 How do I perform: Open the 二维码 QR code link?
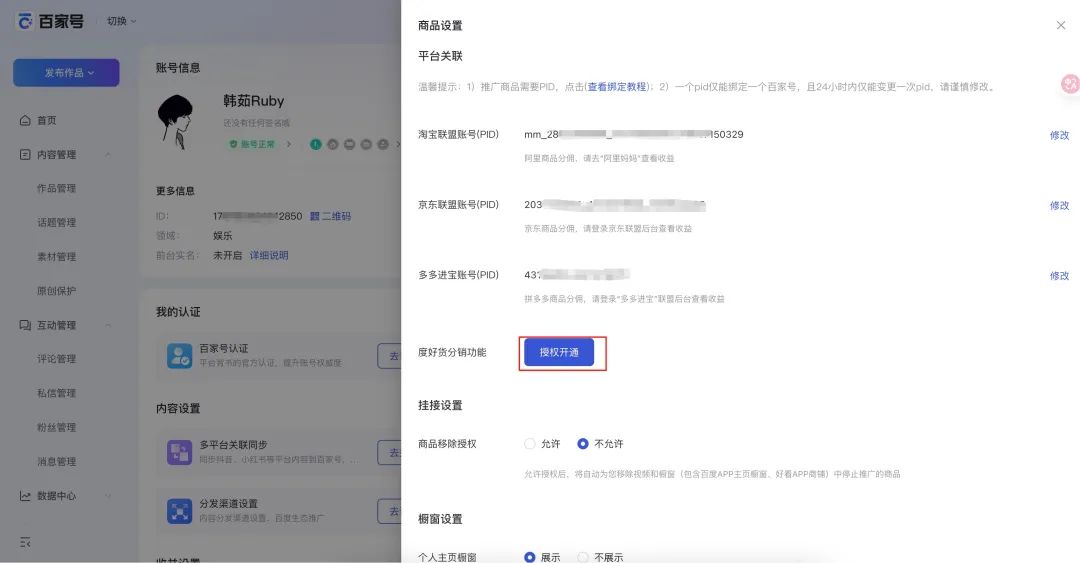click(x=331, y=216)
